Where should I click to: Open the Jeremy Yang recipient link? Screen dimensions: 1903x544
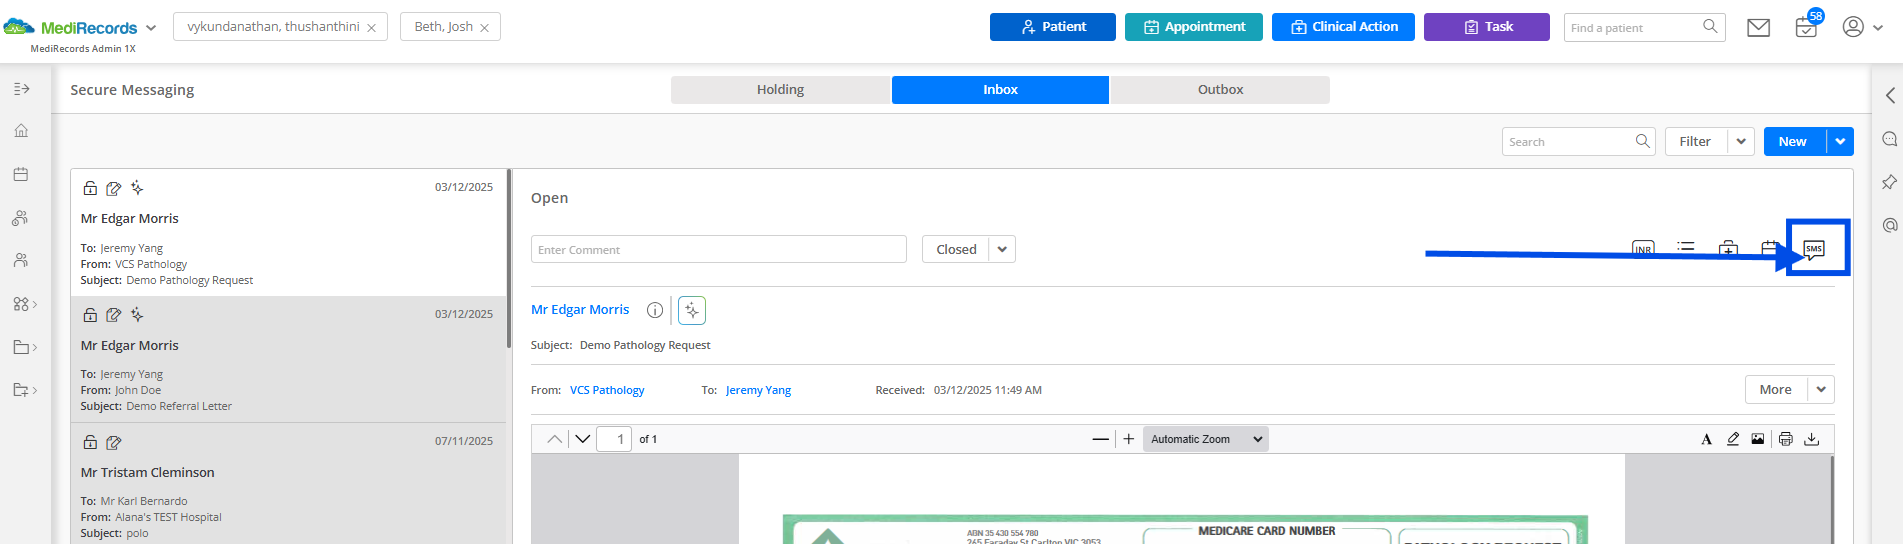coord(758,390)
